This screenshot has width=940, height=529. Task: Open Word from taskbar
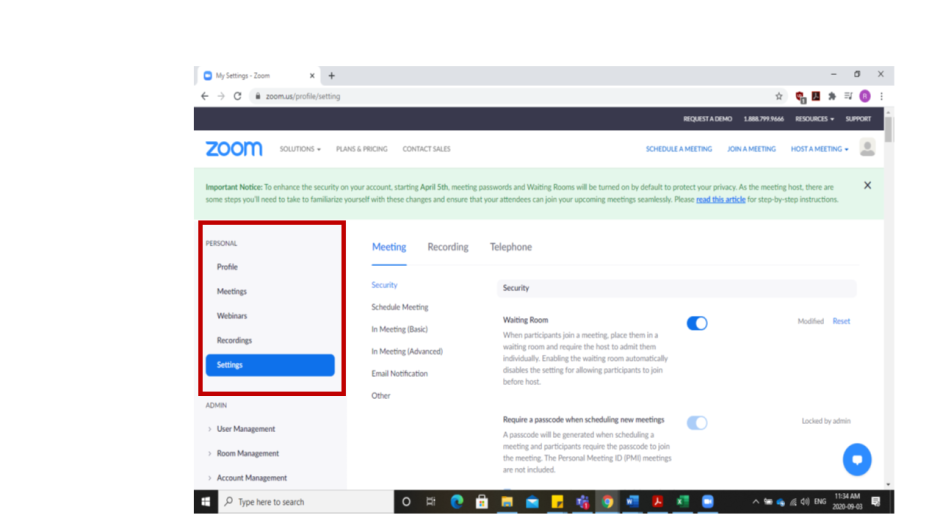(632, 501)
